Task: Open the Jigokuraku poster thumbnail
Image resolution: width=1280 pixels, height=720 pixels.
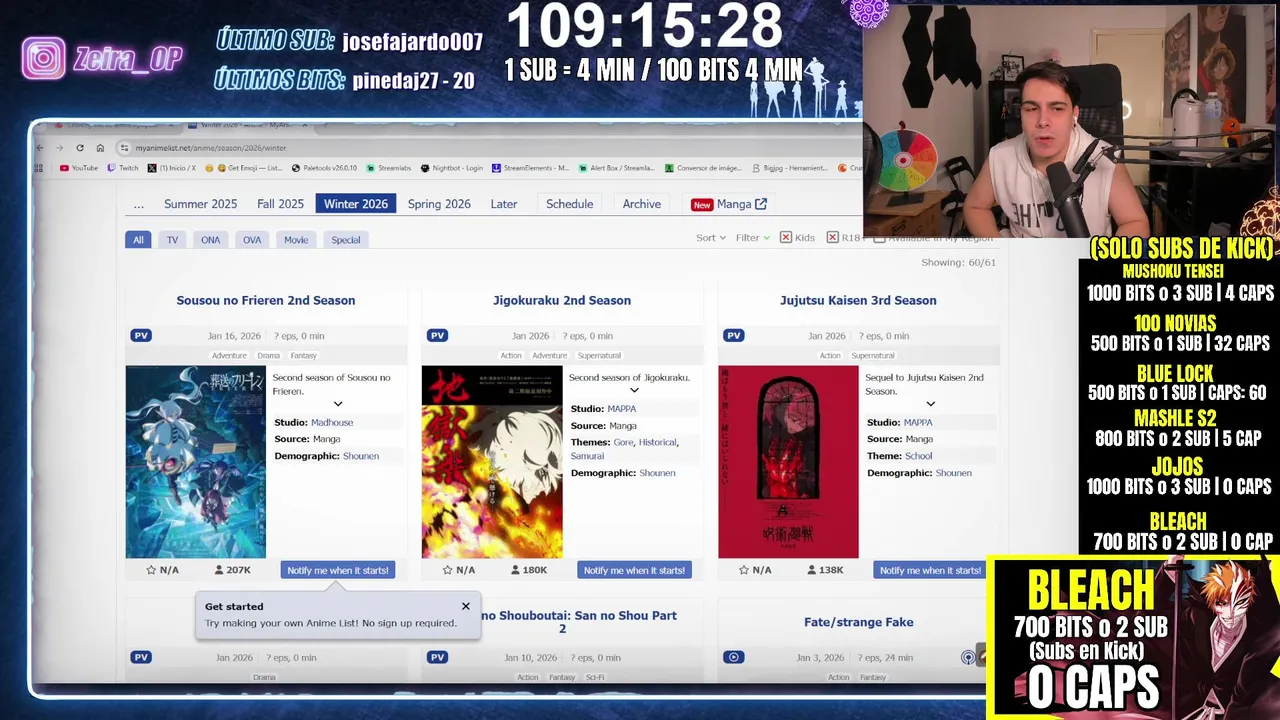Action: click(492, 462)
